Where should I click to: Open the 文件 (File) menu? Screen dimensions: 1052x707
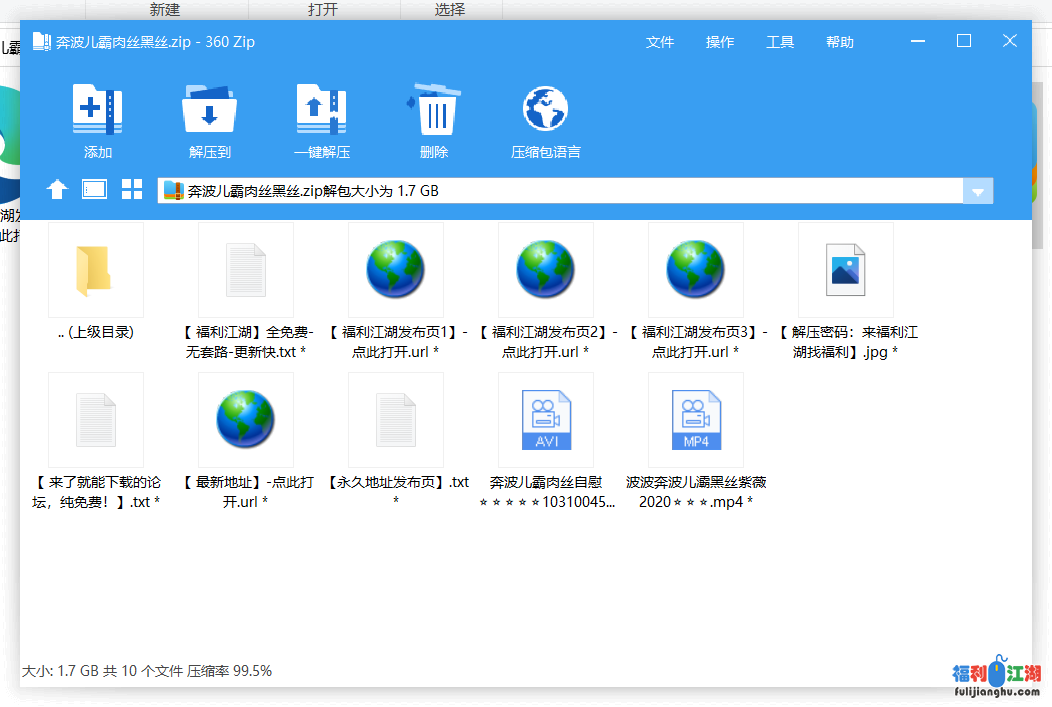point(660,42)
